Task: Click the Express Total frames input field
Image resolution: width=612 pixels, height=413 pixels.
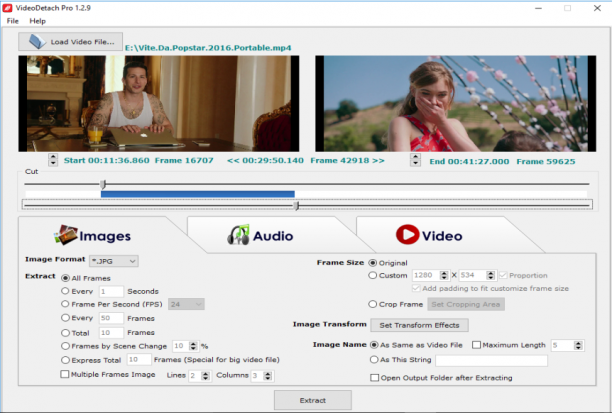Action: pyautogui.click(x=139, y=360)
